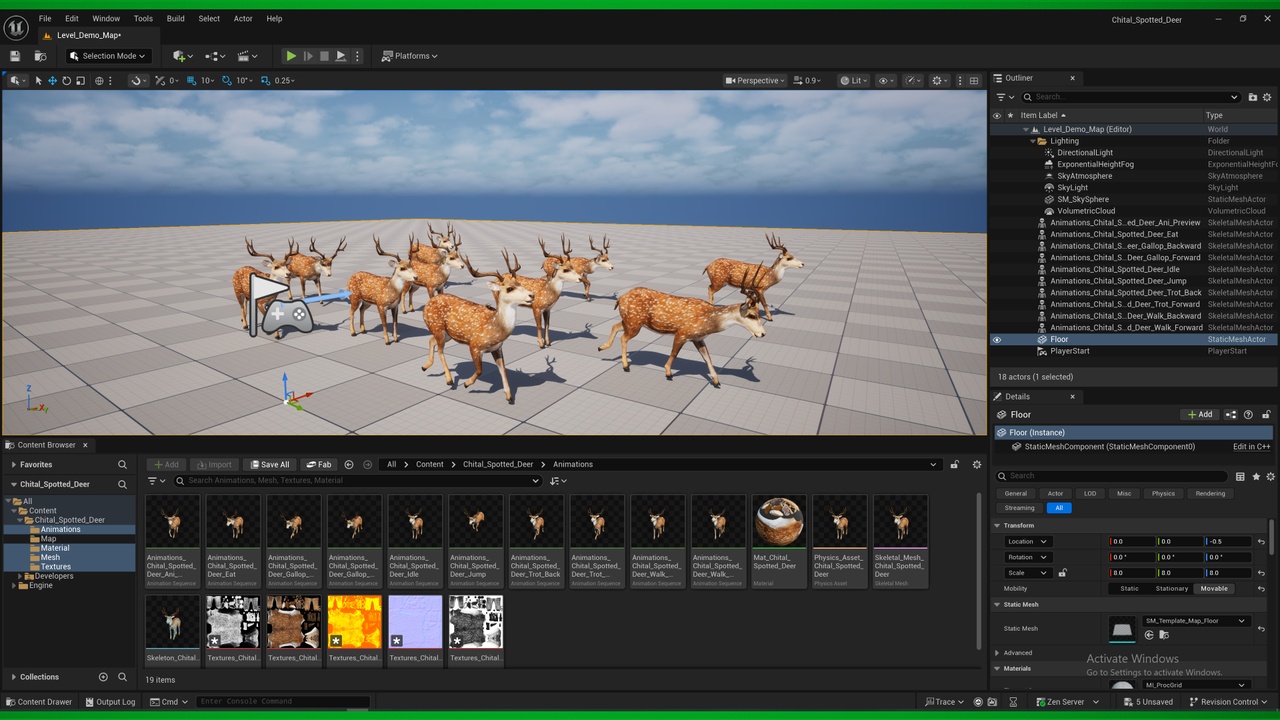The image size is (1280, 720).
Task: Open viewport settings gear menu
Action: (939, 81)
